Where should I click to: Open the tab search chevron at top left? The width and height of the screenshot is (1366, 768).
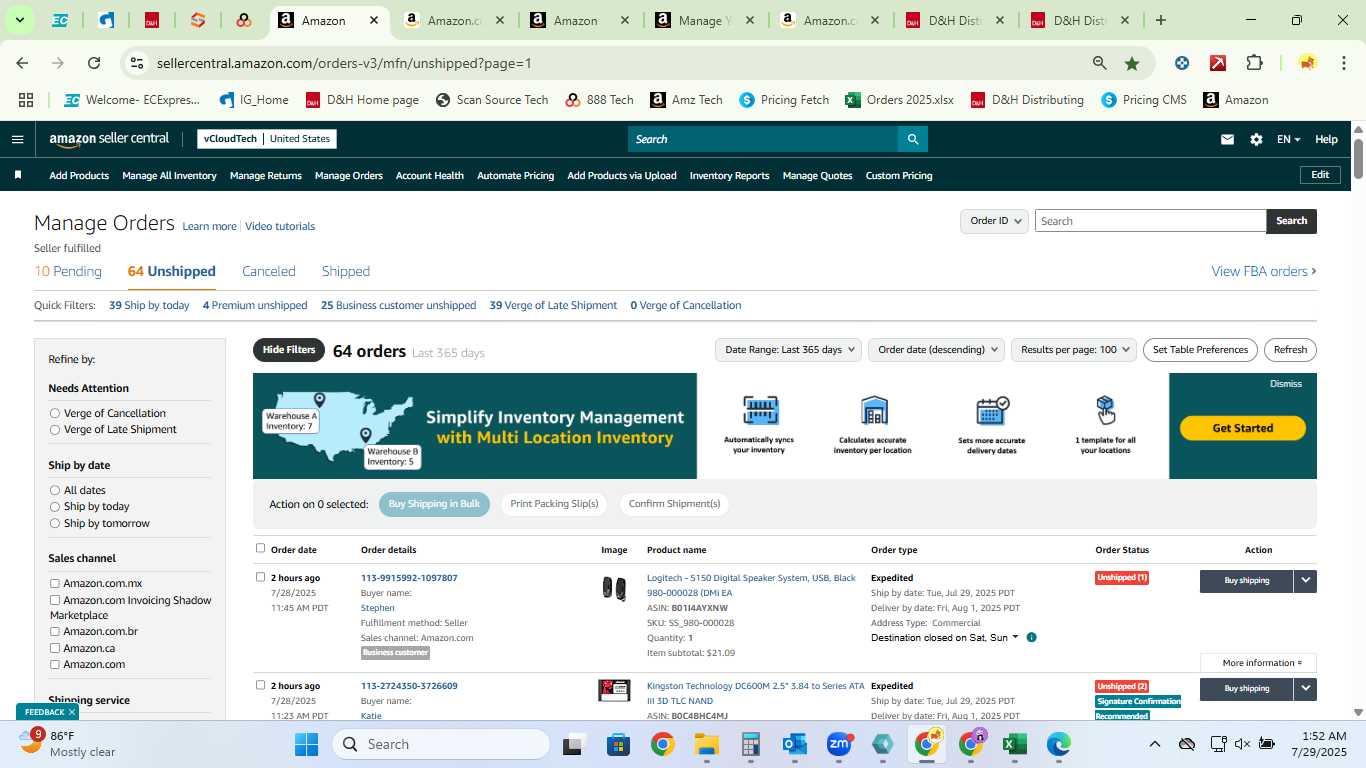coord(19,20)
